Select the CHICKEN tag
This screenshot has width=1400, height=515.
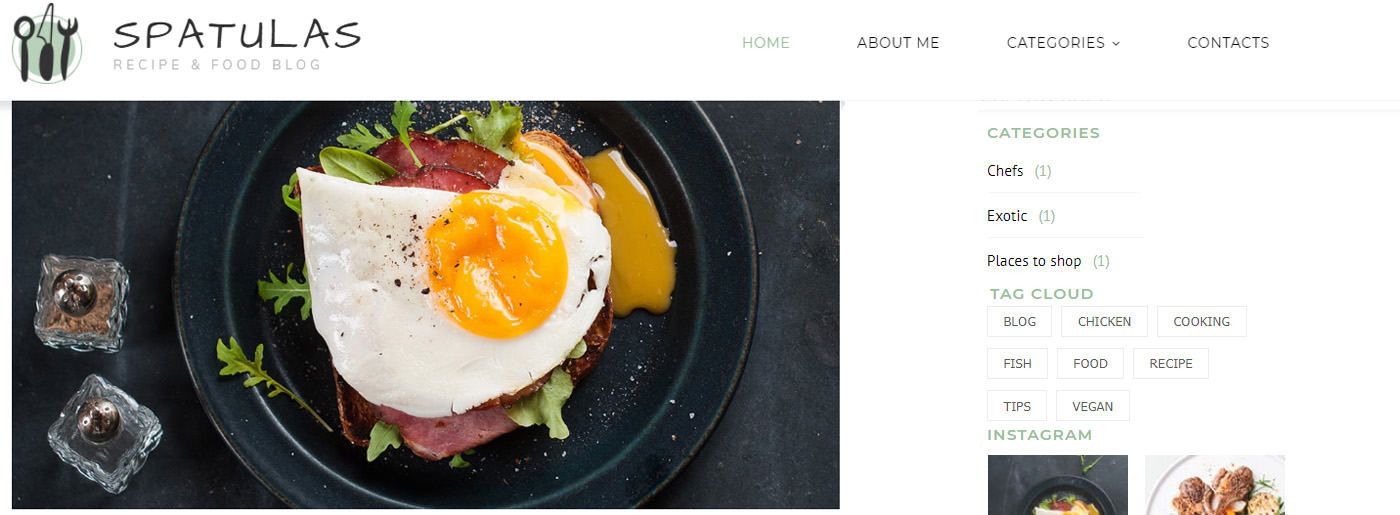click(1104, 322)
